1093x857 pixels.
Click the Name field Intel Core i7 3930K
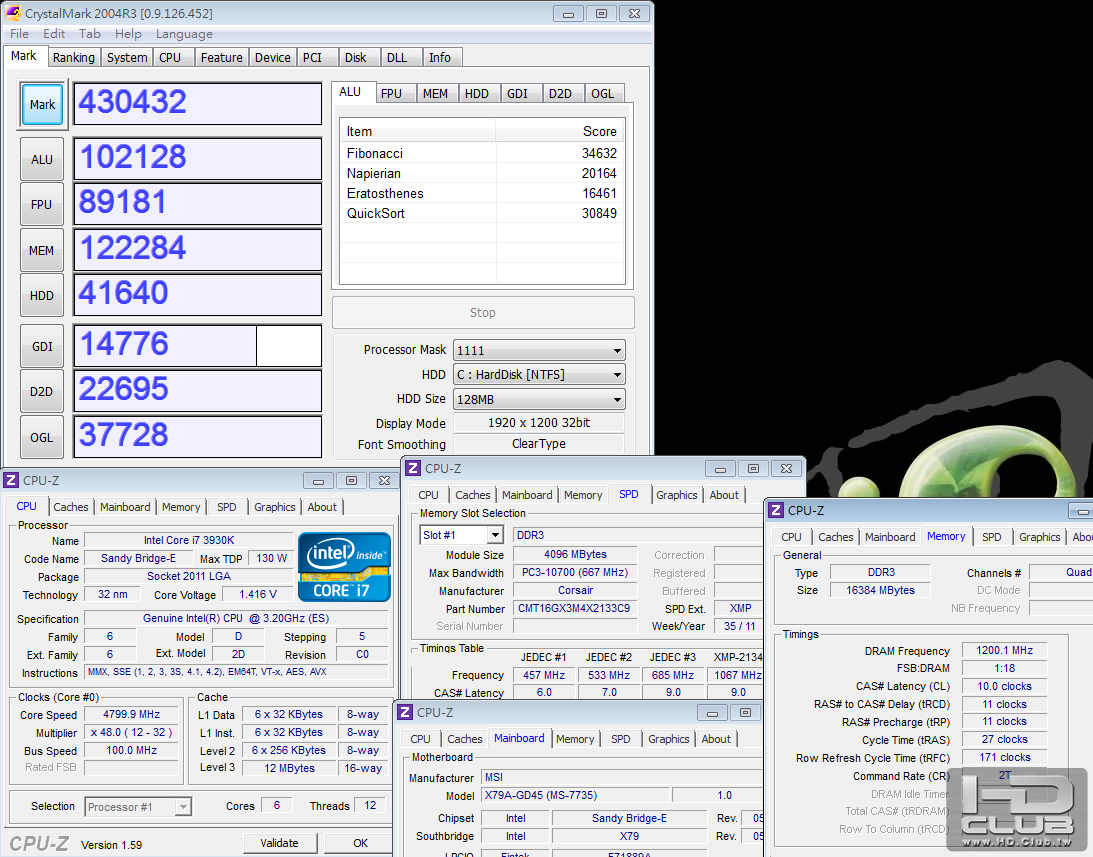tap(189, 540)
